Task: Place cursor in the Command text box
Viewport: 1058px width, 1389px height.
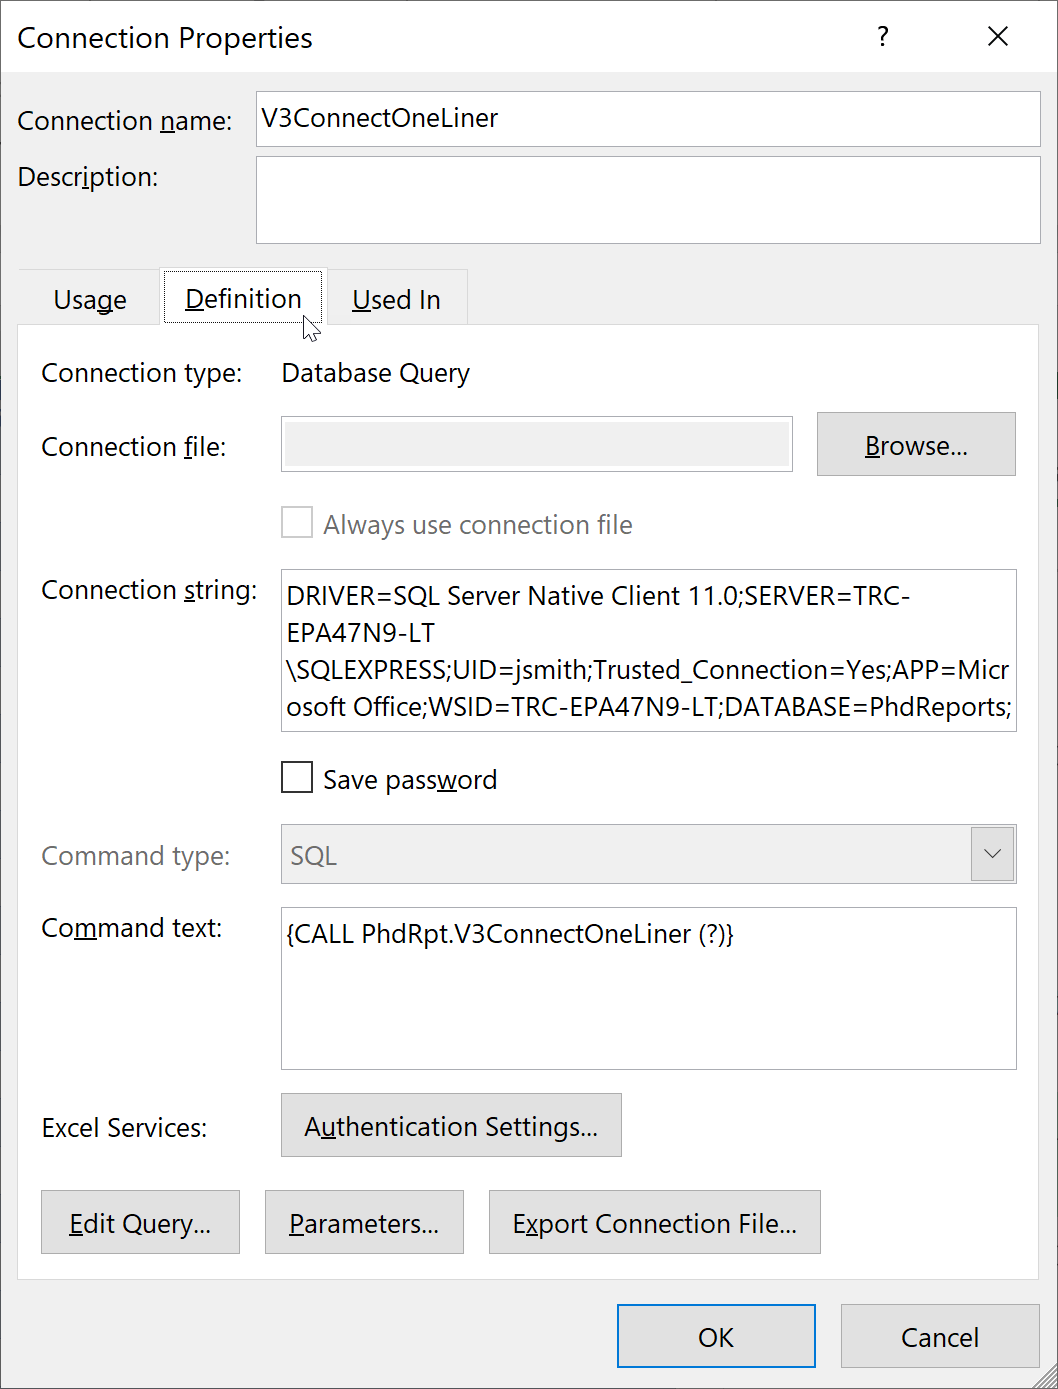Action: coord(648,988)
